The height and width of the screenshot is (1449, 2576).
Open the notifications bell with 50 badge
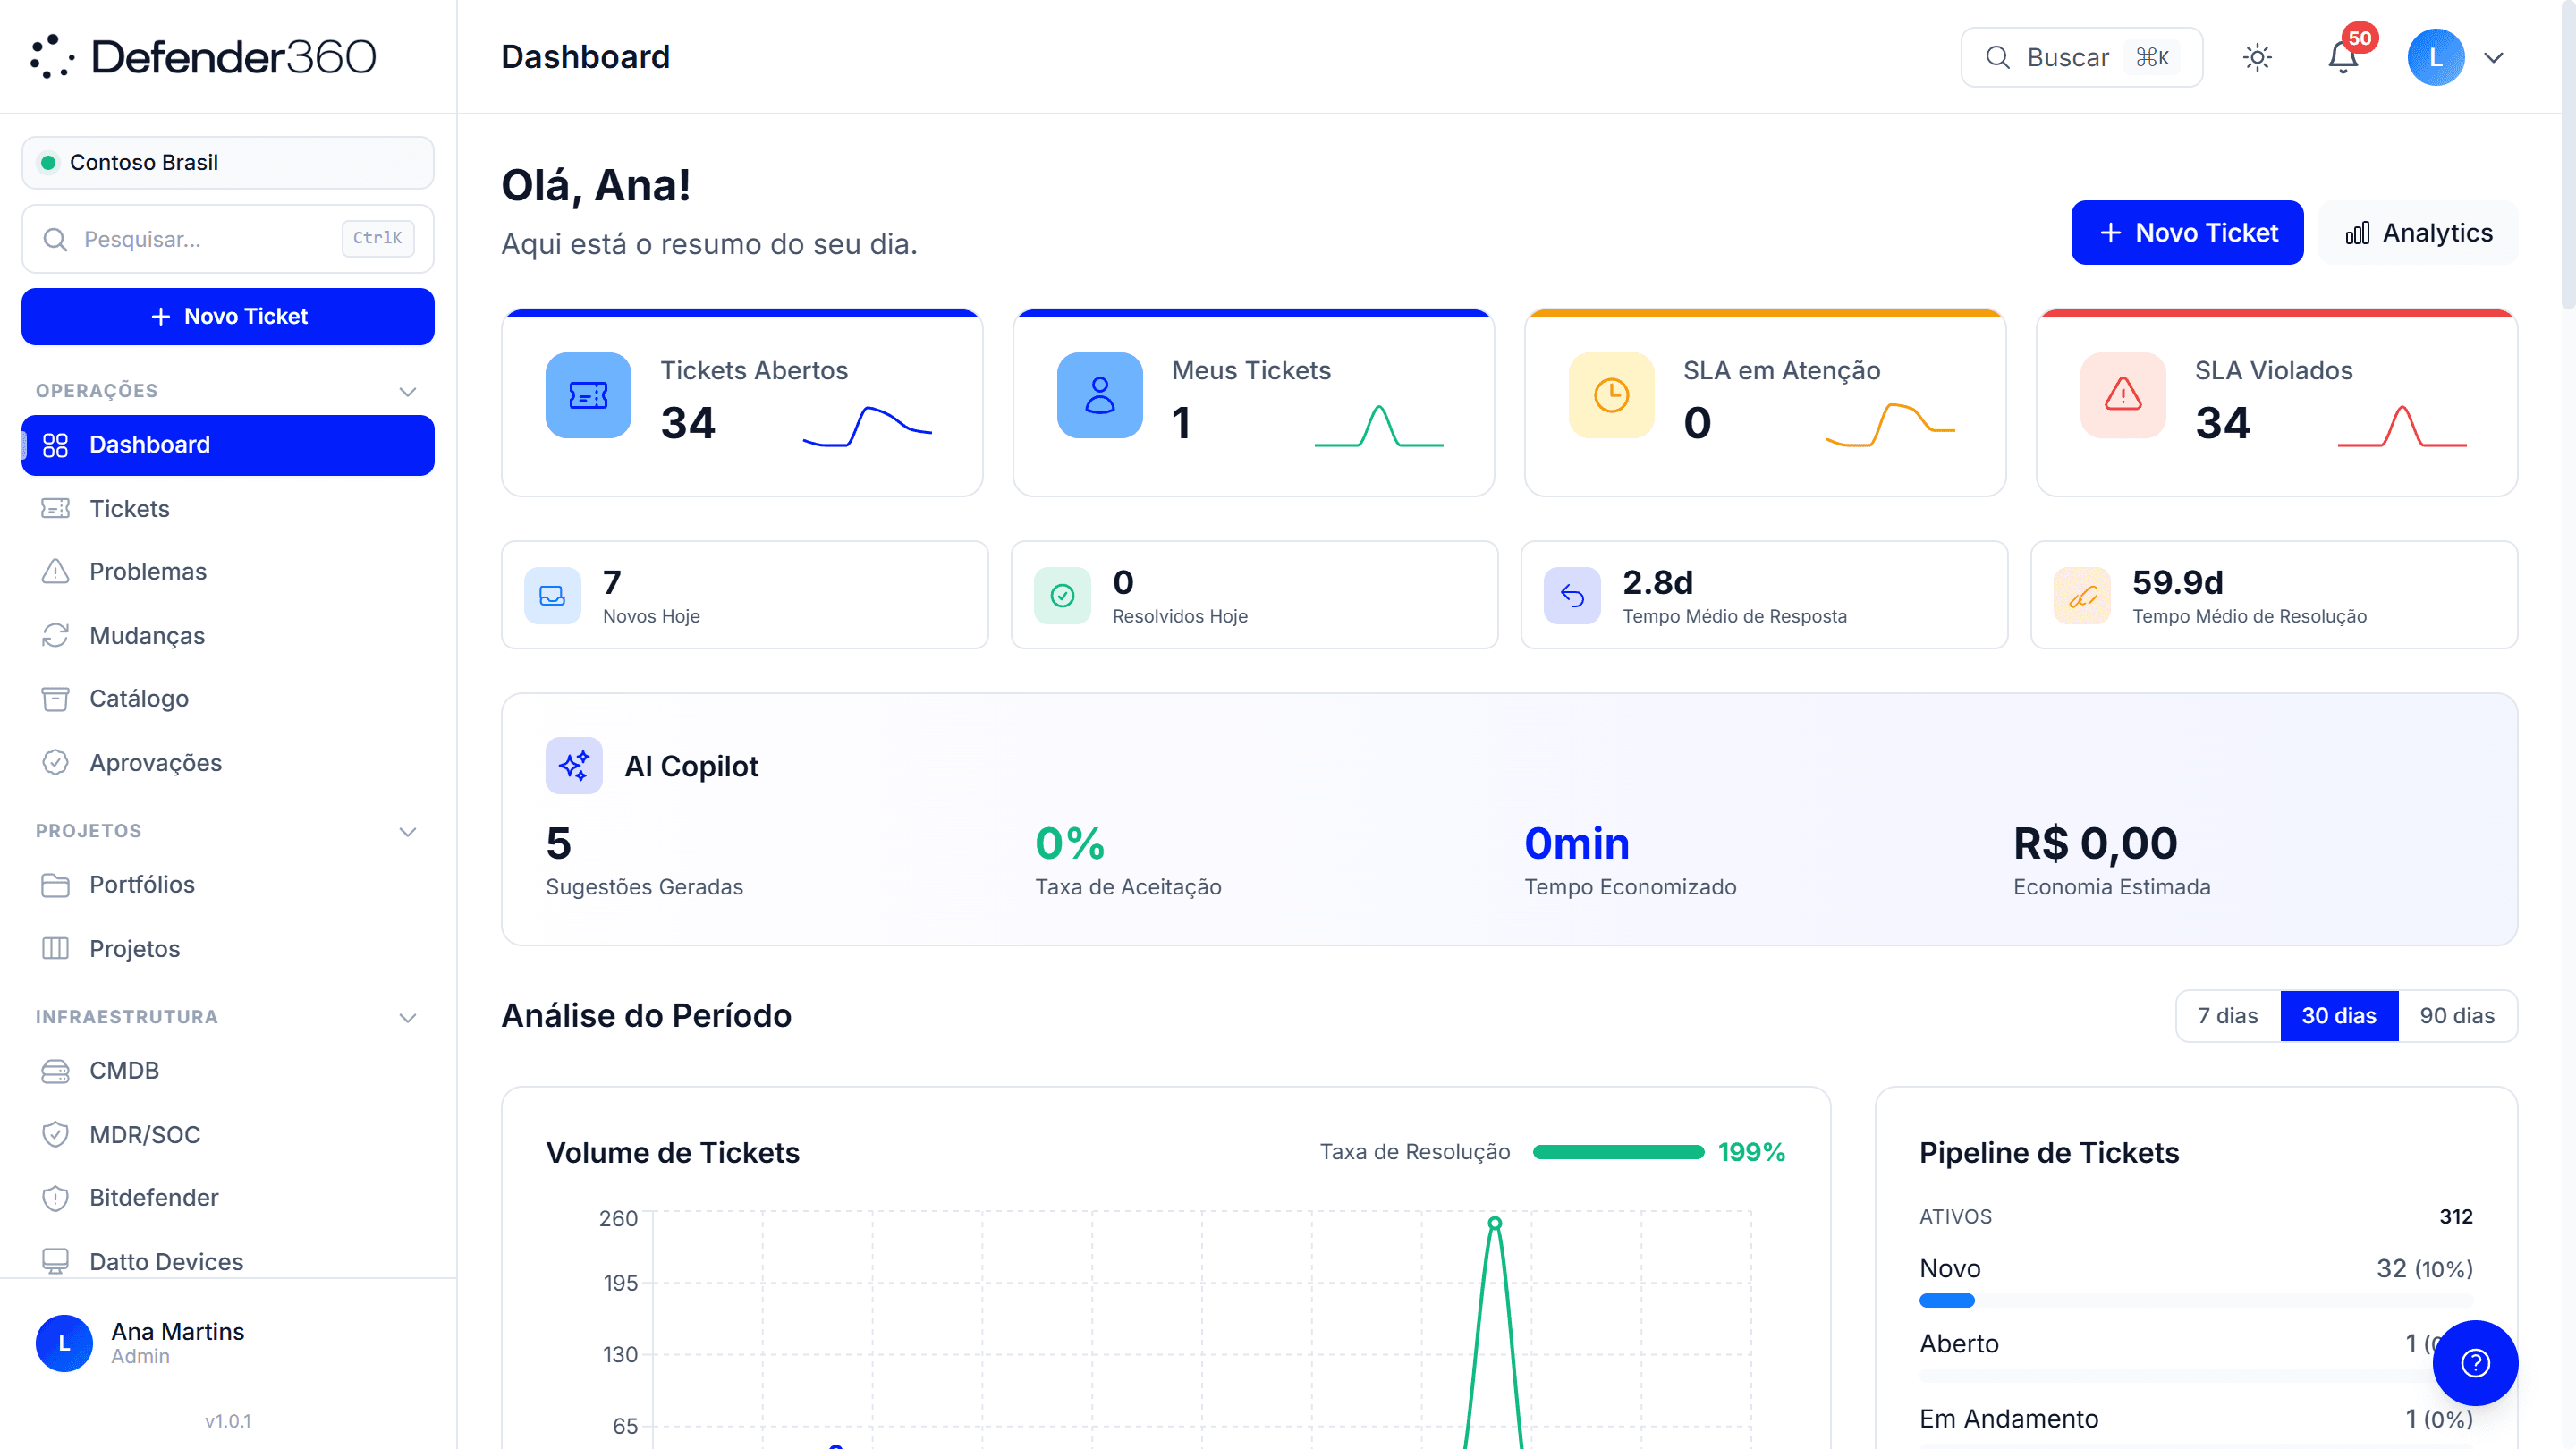2343,57
